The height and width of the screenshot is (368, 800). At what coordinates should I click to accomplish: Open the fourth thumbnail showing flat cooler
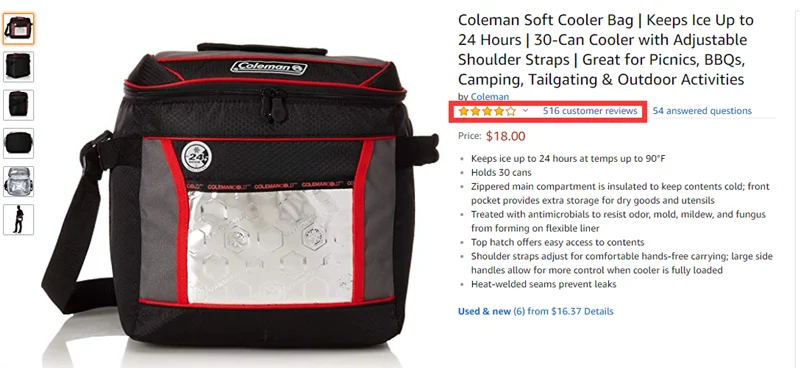[x=19, y=143]
